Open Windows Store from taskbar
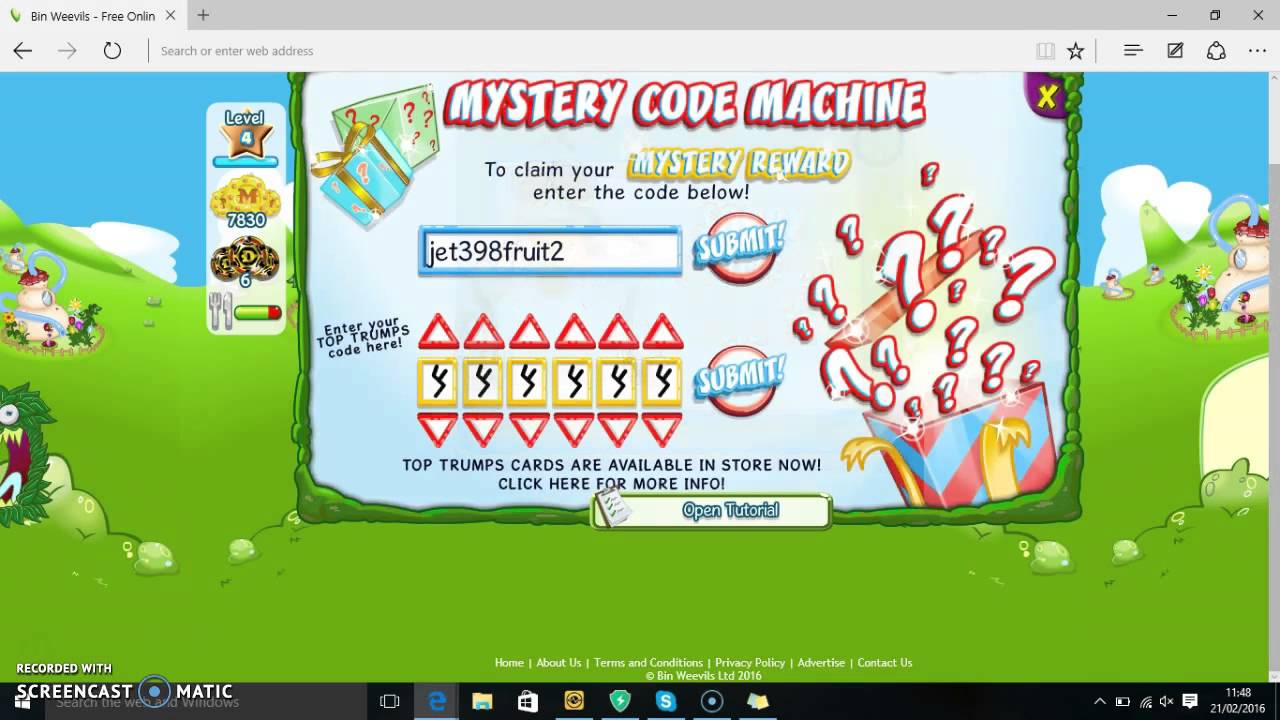Viewport: 1280px width, 720px height. [528, 702]
